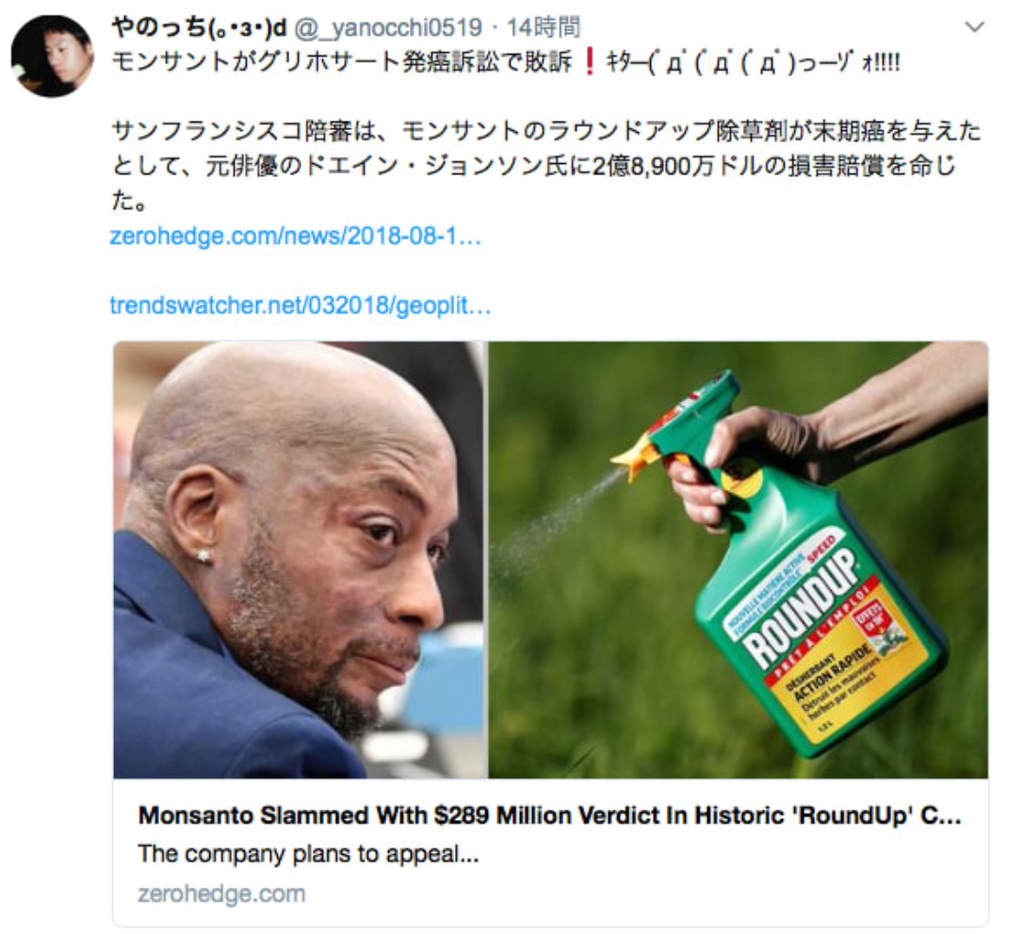The image size is (1024, 934).
Task: Click the display name やのっち
Action: (x=199, y=27)
